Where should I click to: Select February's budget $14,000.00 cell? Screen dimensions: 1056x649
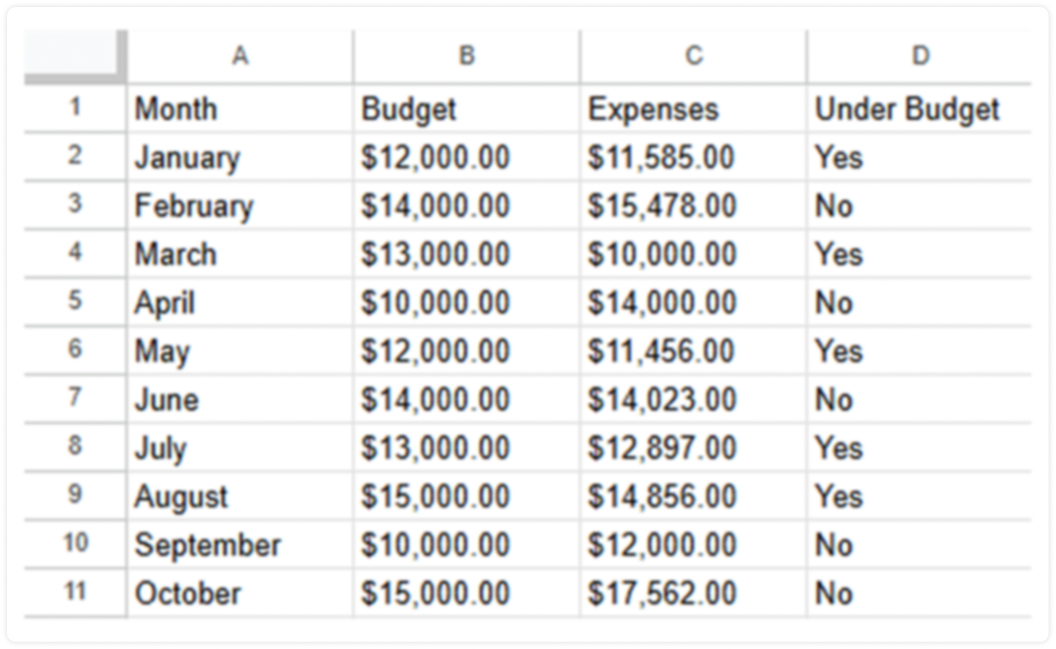[466, 205]
